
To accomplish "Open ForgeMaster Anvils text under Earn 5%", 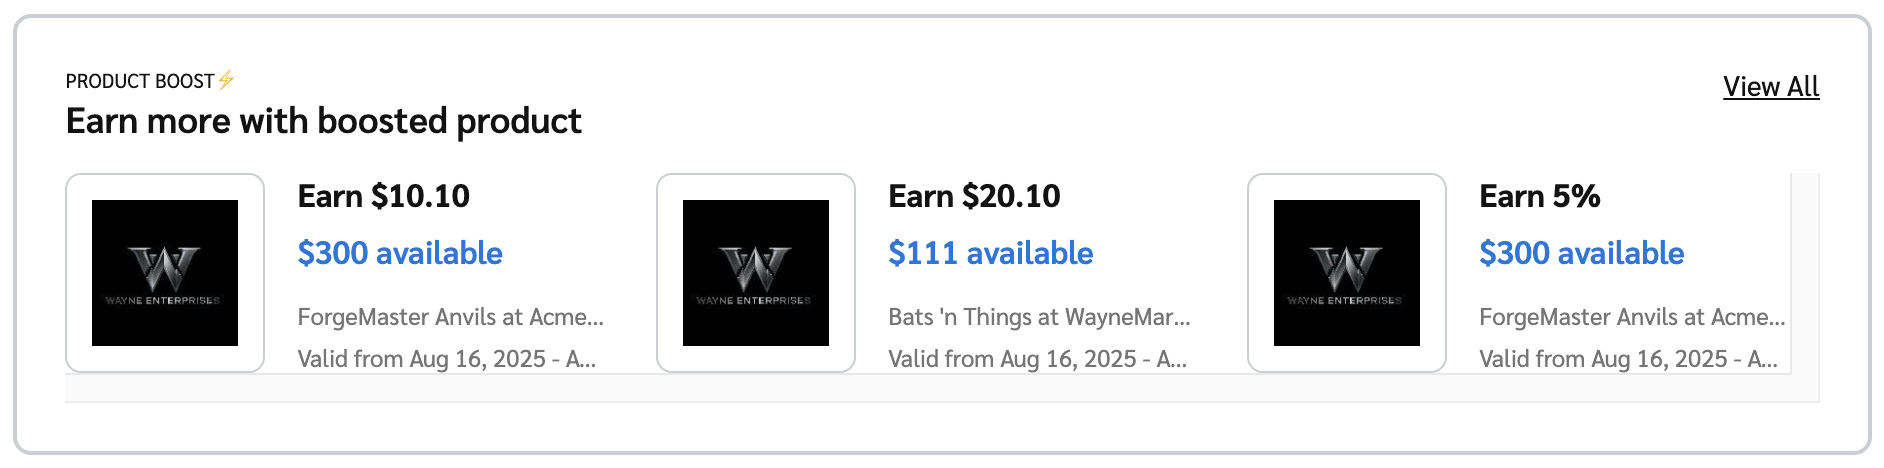I will pyautogui.click(x=1631, y=317).
